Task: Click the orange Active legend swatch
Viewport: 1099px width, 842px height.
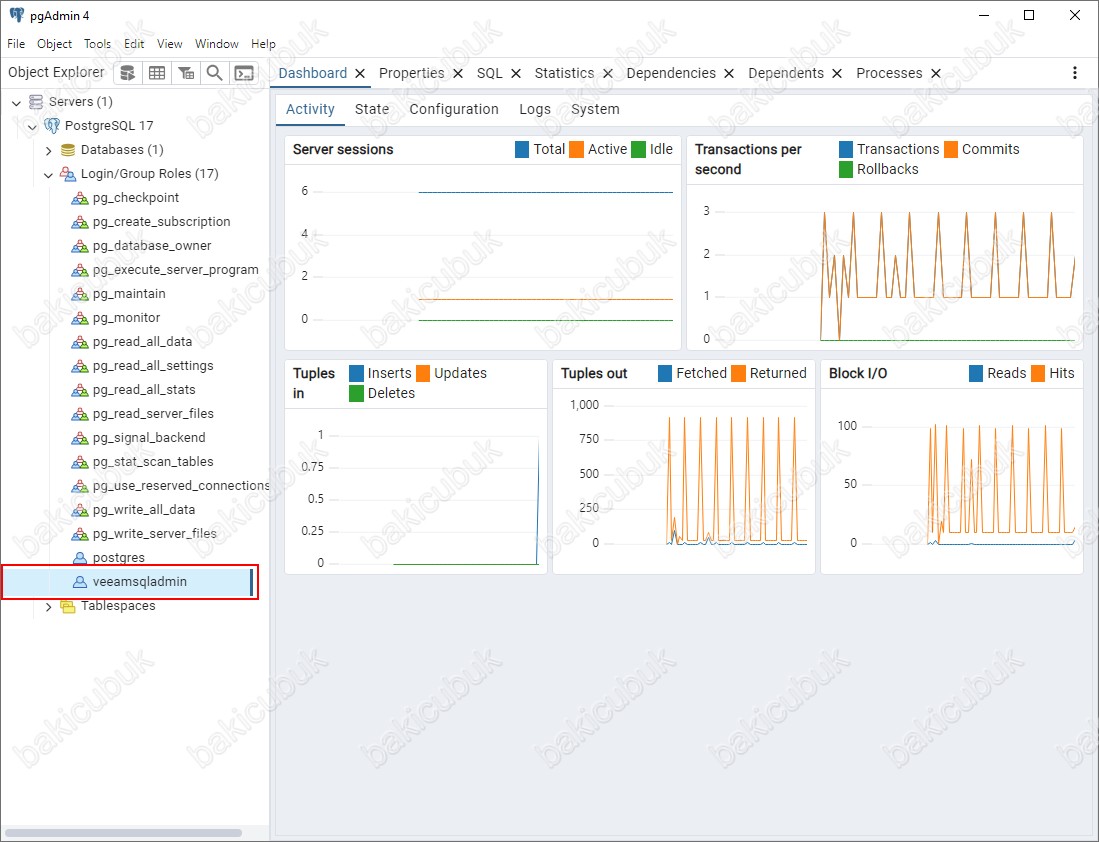Action: [x=577, y=149]
